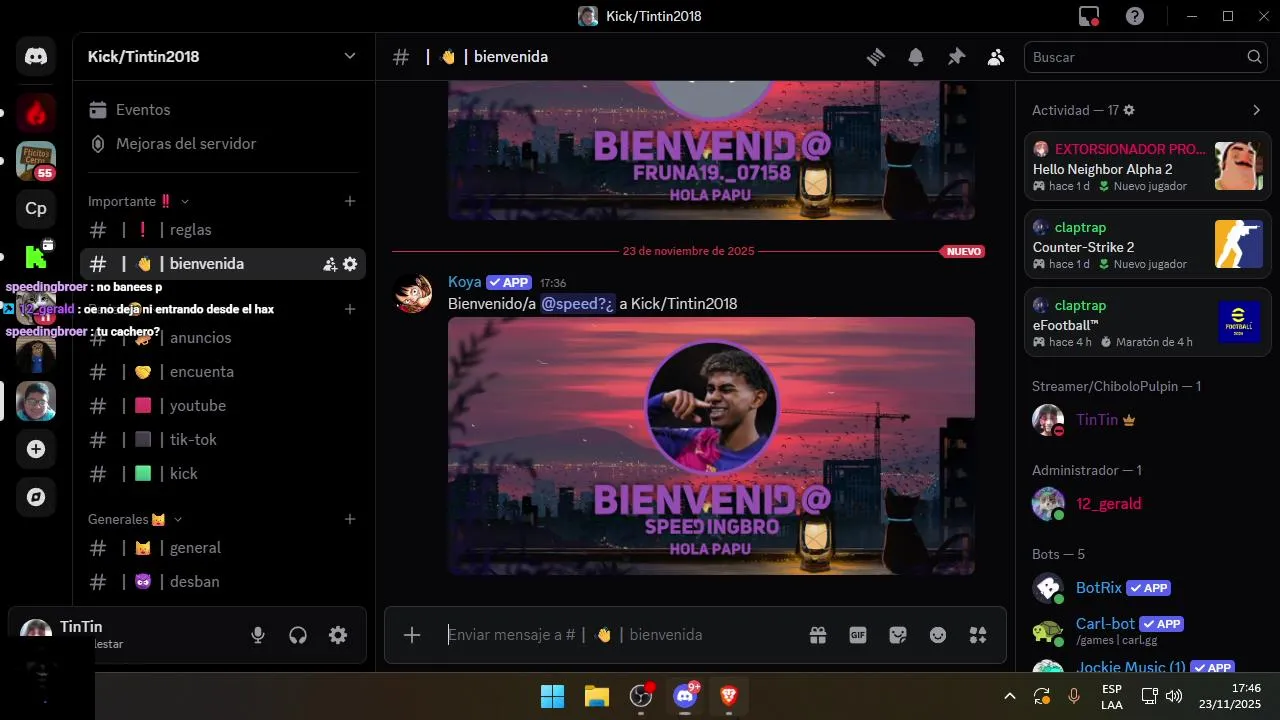Open taskbar clock and date
The image size is (1280, 720).
[x=1230, y=696]
